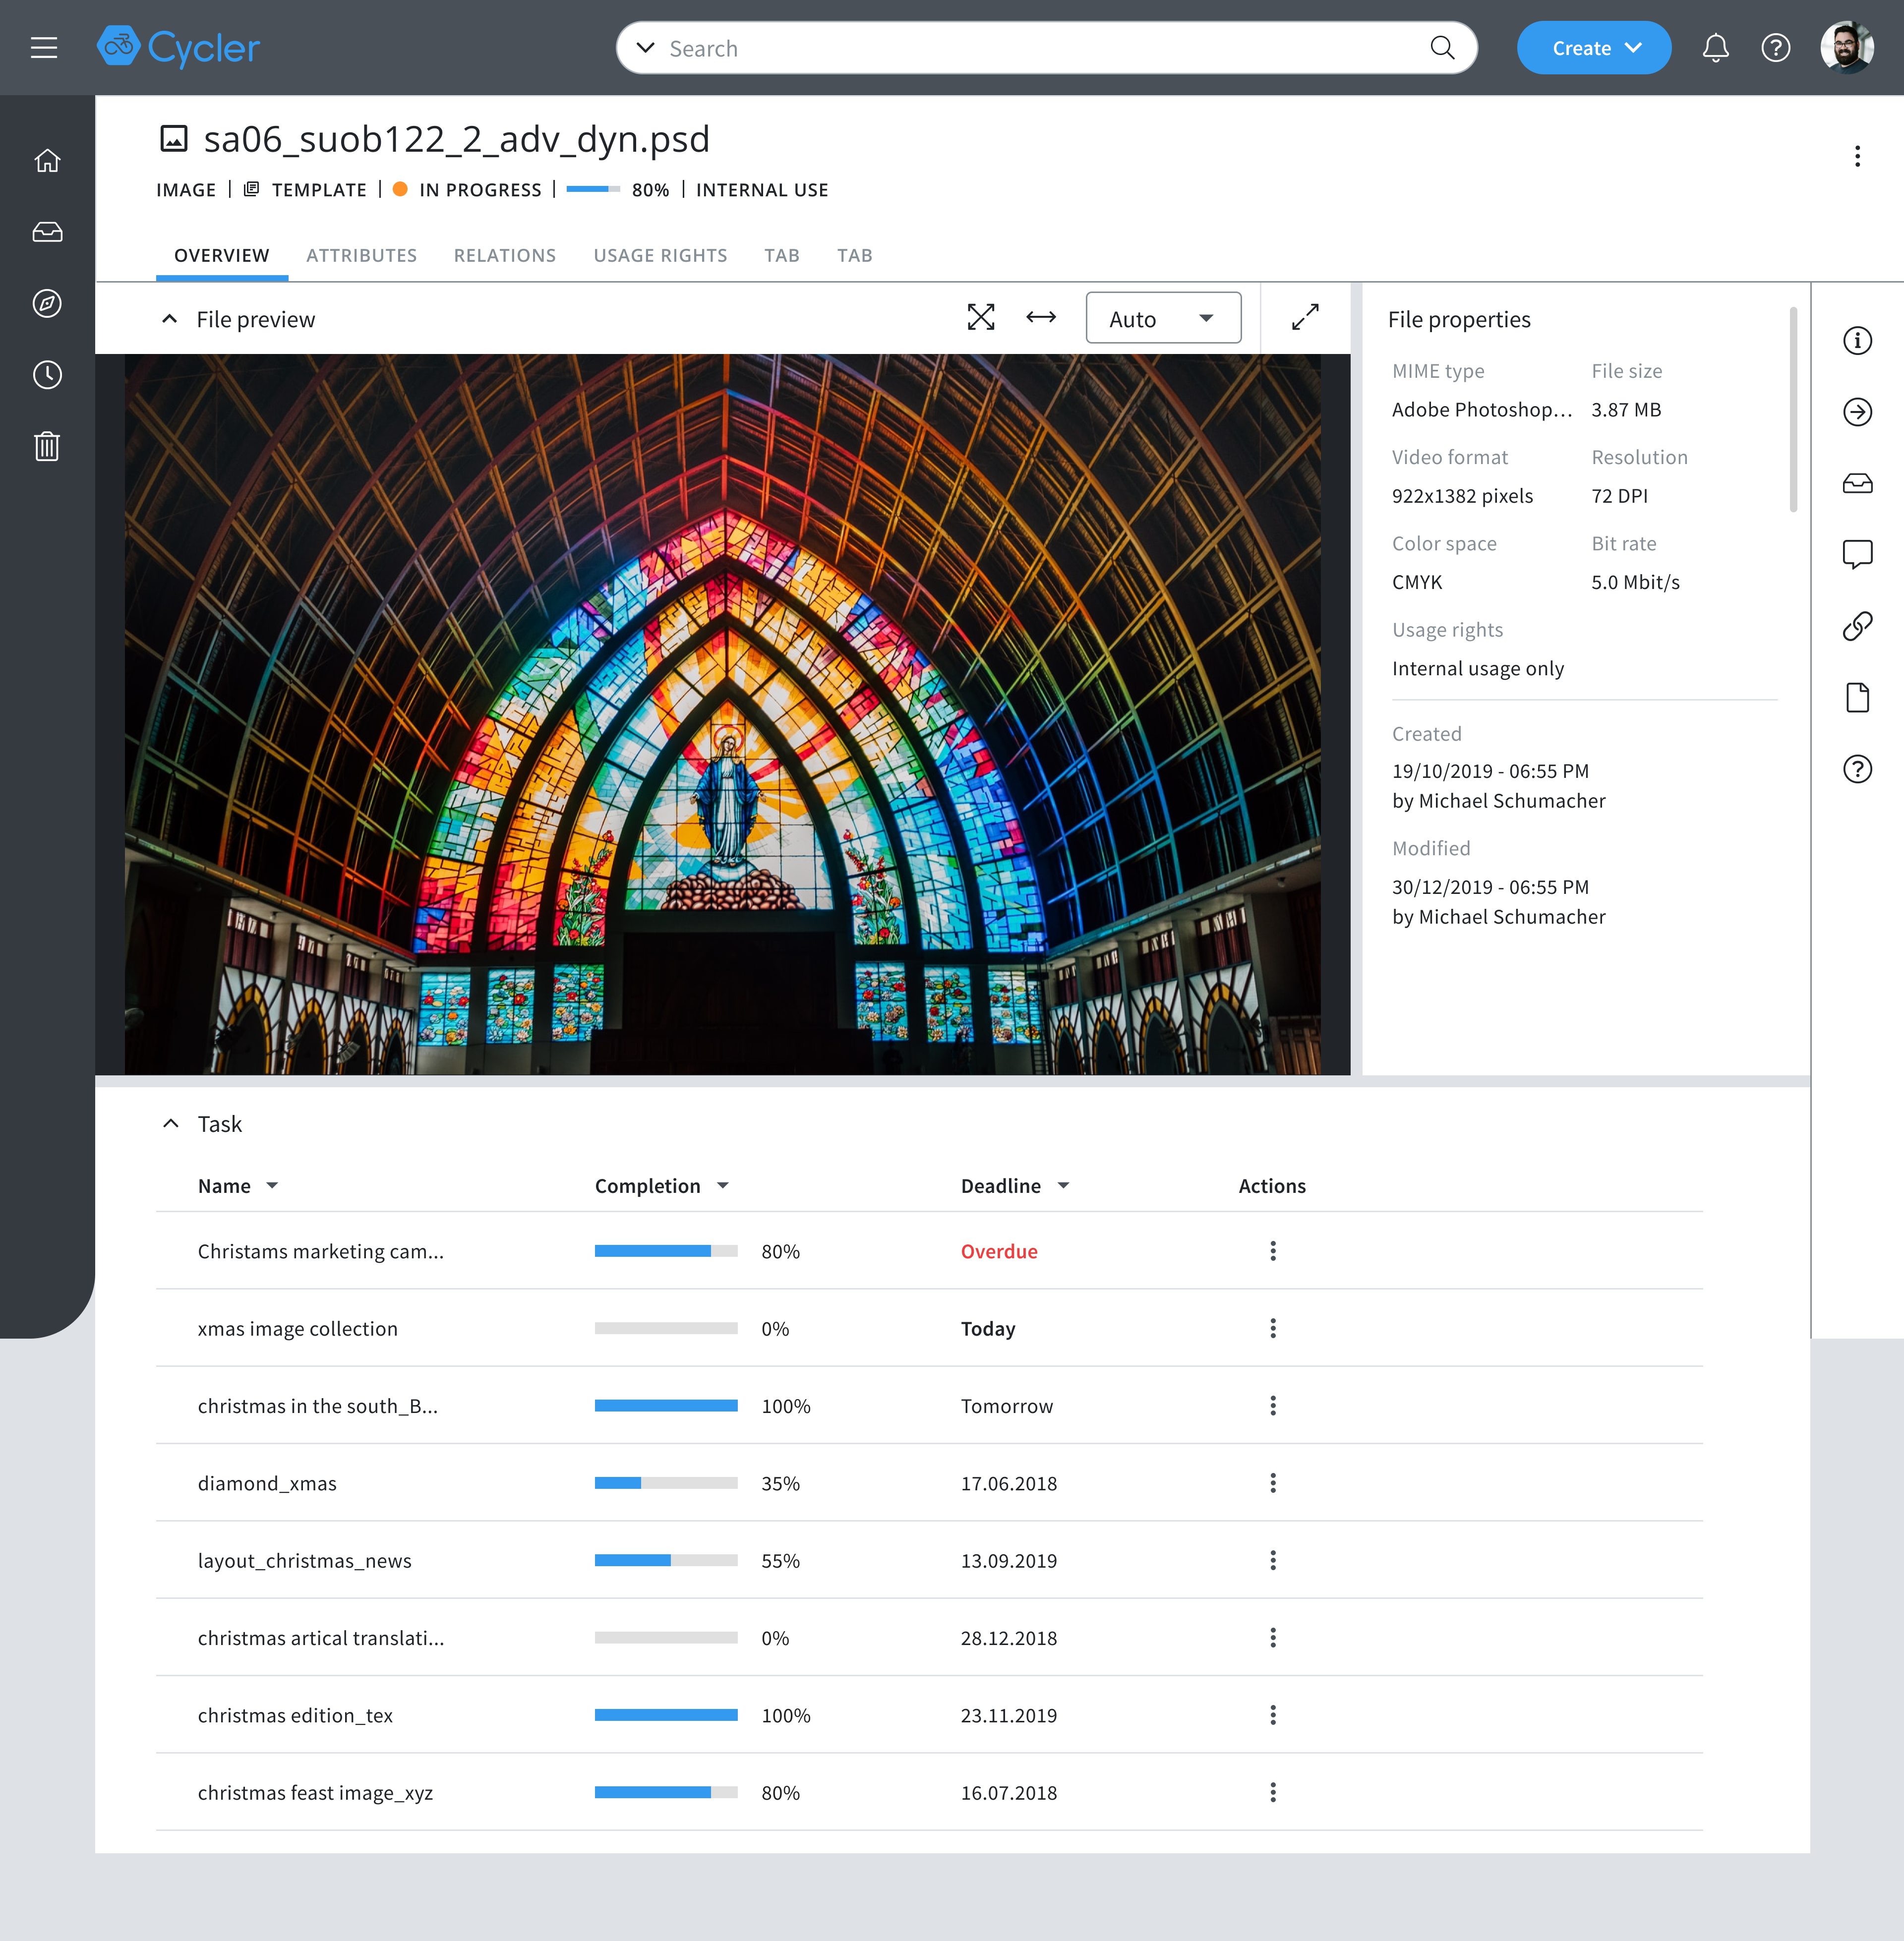
Task: Click inside the search field
Action: pyautogui.click(x=1000, y=47)
